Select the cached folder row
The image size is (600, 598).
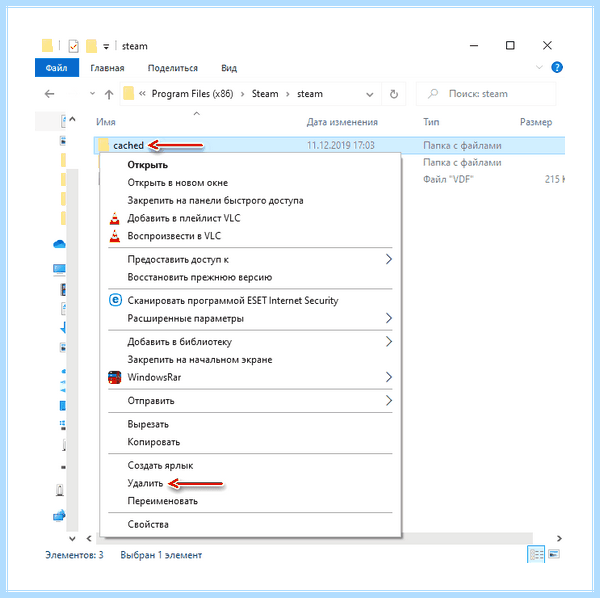(329, 145)
